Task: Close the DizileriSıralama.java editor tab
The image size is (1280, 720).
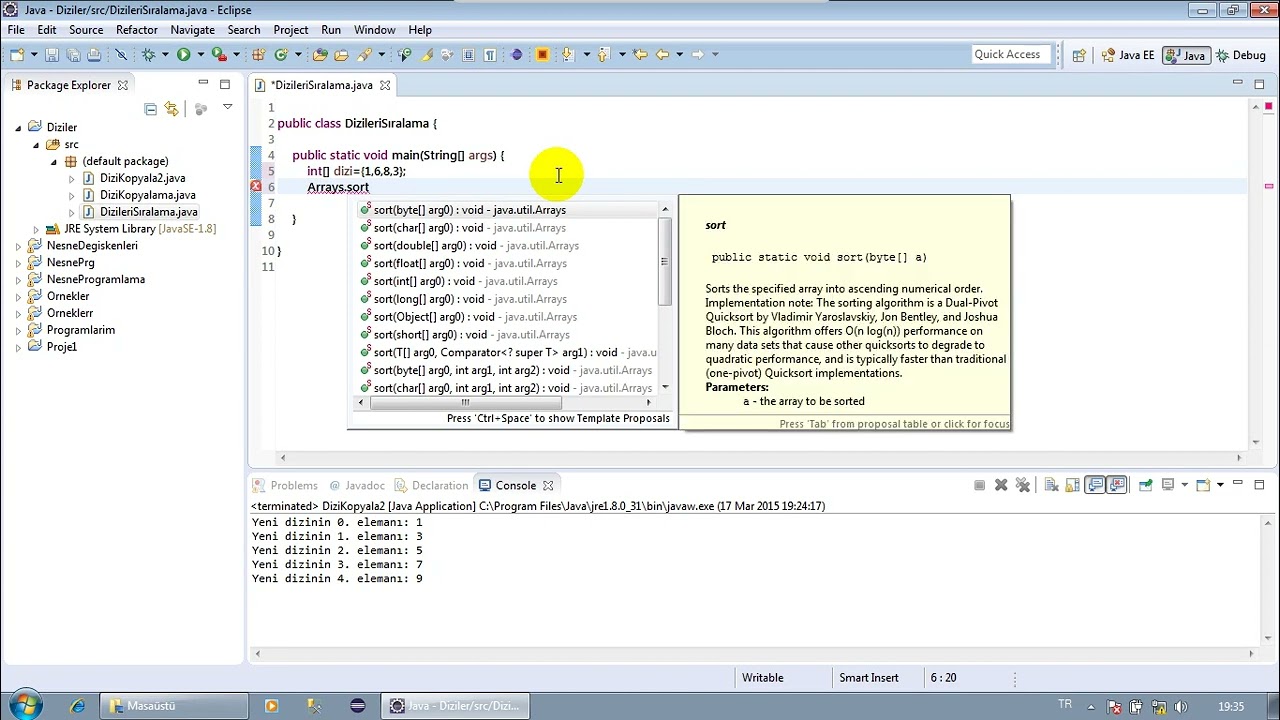Action: (x=385, y=86)
